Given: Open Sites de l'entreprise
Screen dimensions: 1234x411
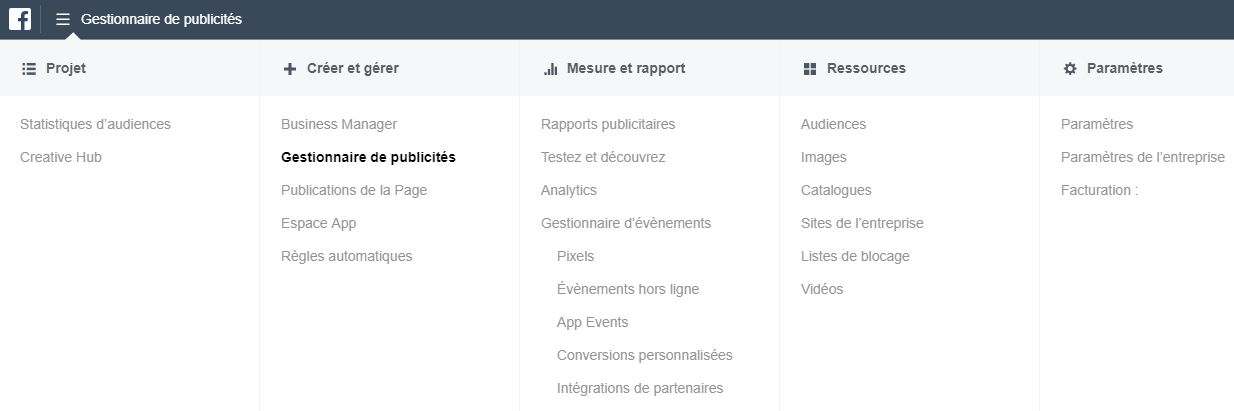Looking at the screenshot, I should pyautogui.click(x=862, y=223).
